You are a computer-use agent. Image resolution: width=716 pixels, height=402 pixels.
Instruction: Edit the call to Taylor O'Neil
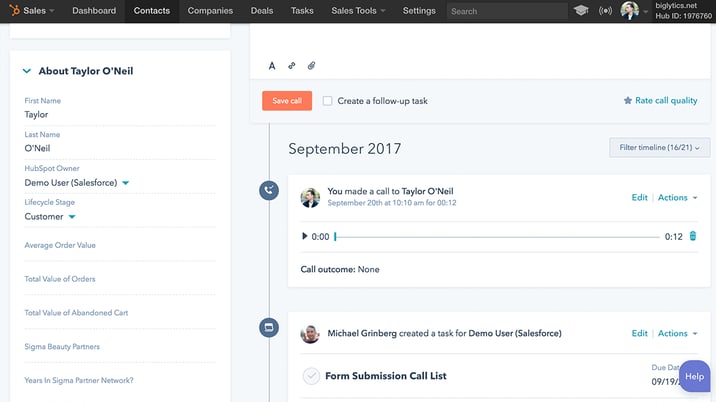(639, 197)
